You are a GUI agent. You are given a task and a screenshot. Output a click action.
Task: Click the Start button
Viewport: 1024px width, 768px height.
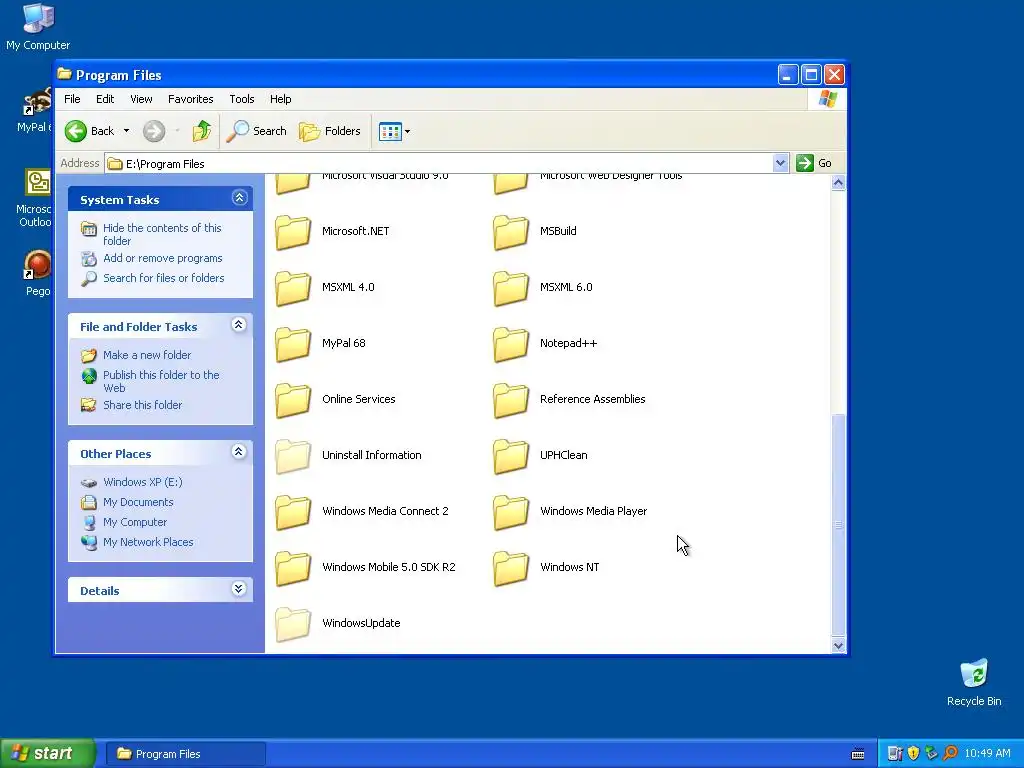(x=47, y=754)
